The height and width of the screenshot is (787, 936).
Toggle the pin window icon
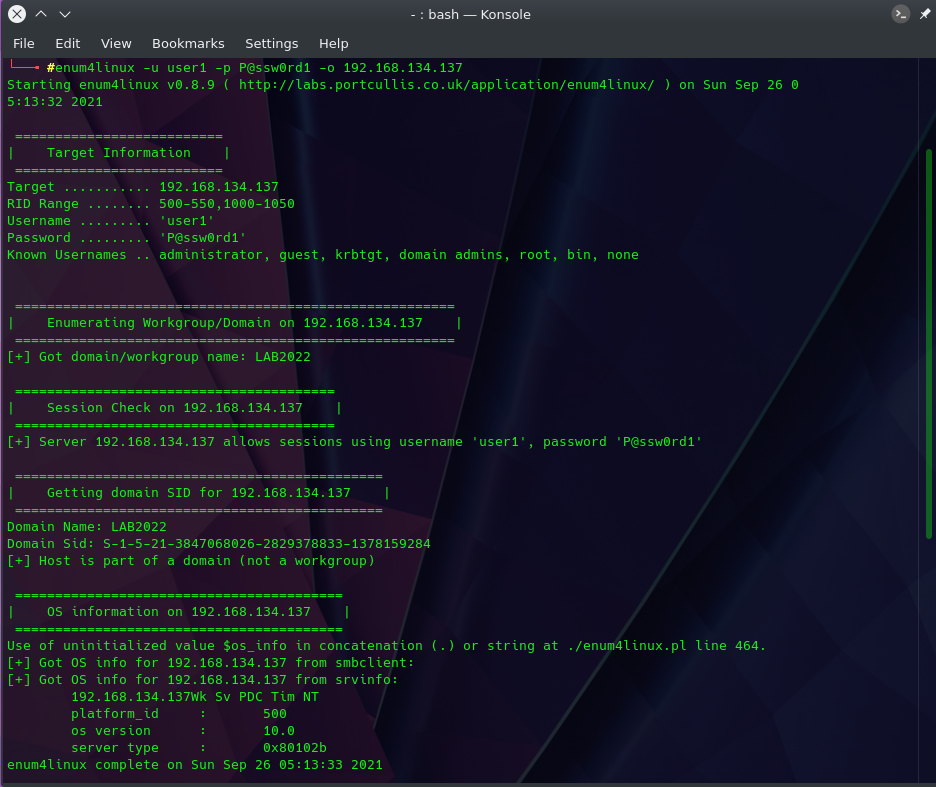pyautogui.click(x=925, y=14)
